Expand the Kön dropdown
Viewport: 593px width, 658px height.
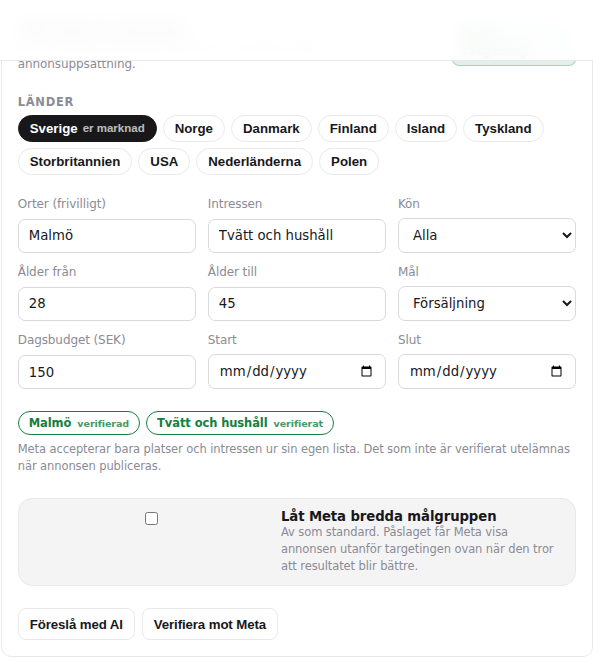(487, 235)
